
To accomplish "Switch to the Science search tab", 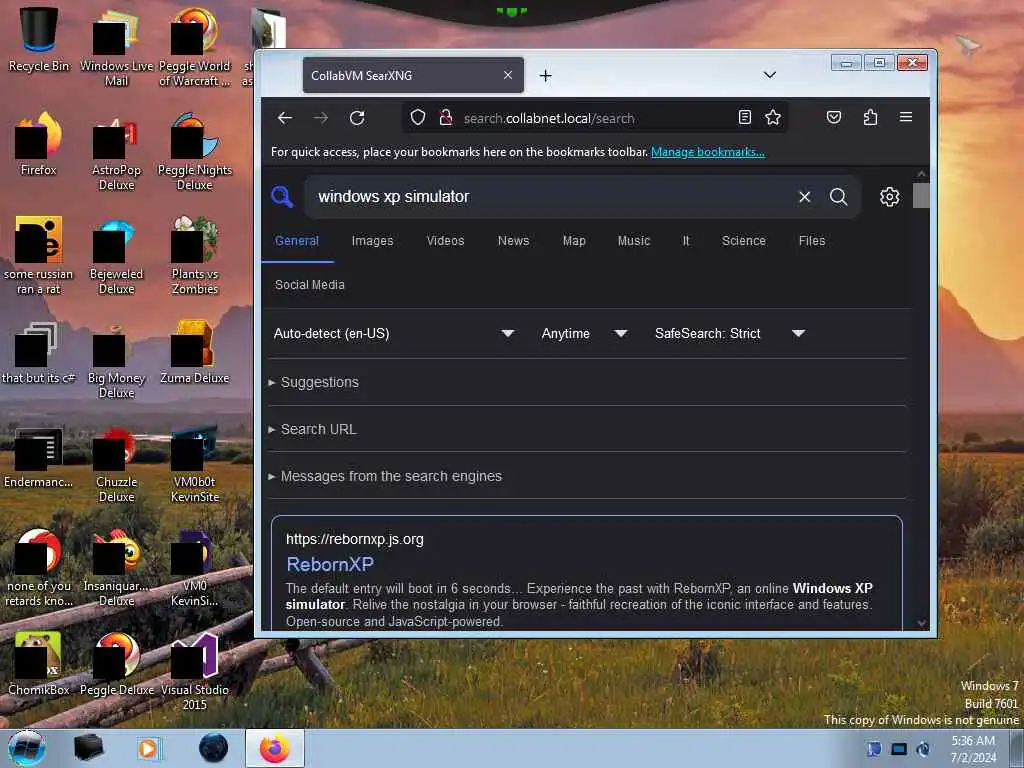I will click(743, 241).
